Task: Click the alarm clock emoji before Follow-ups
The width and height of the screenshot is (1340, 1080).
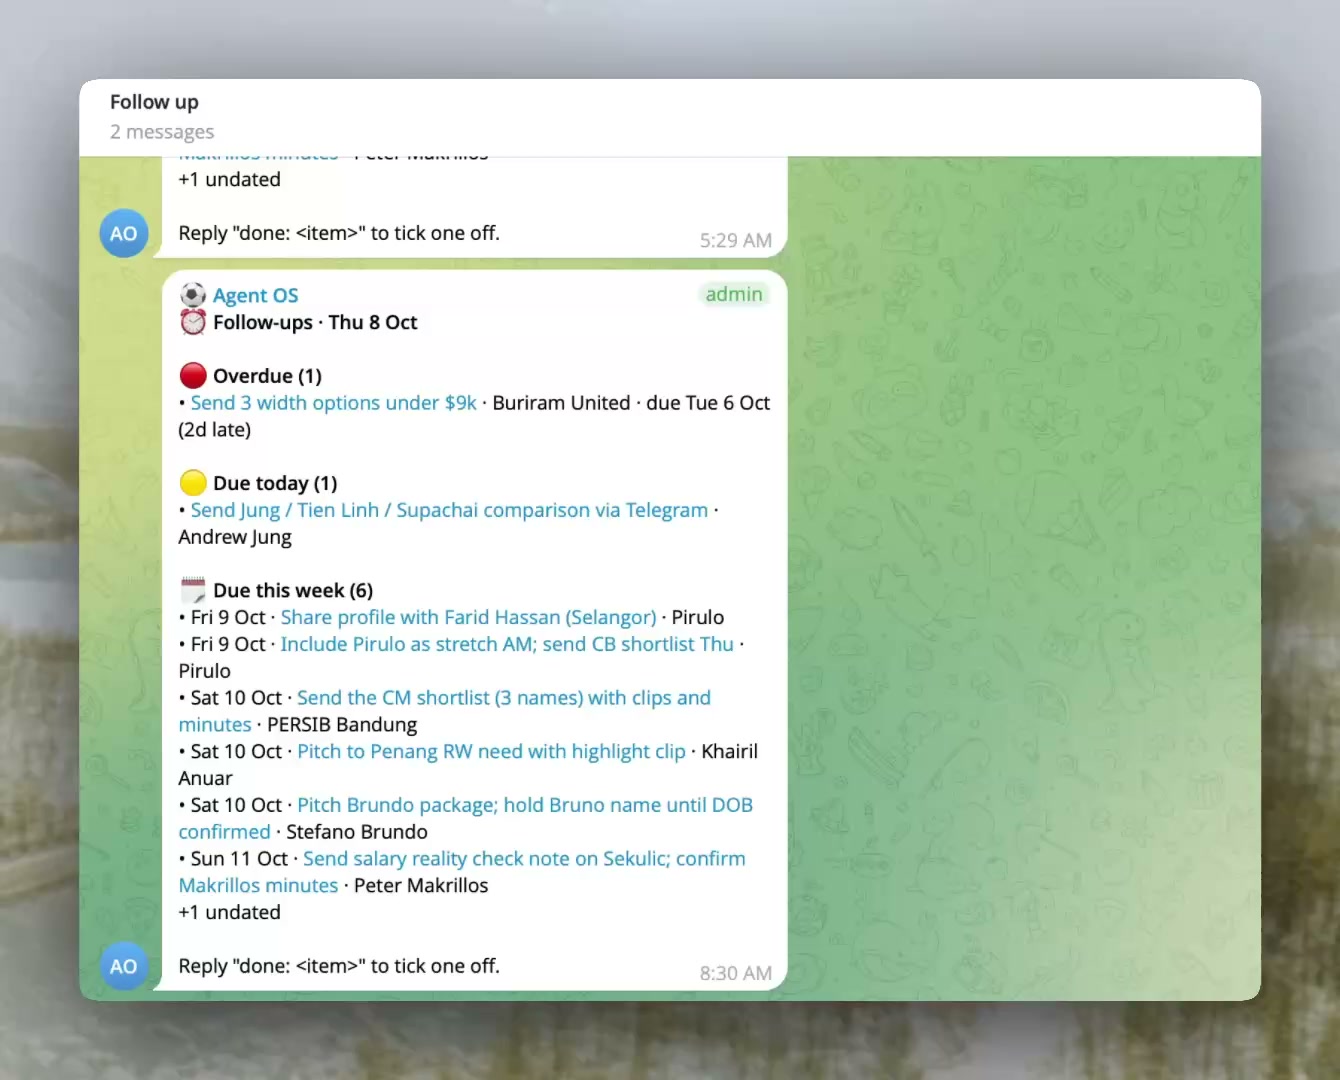Action: (193, 322)
